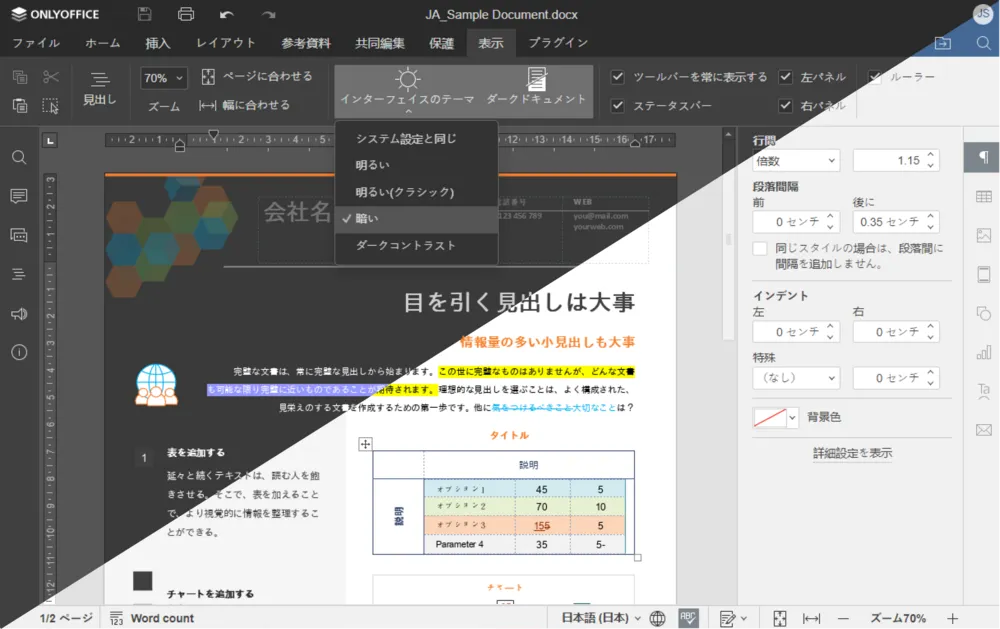Open table settings in right sidebar
Screen dimensions: 1000x629
983,197
